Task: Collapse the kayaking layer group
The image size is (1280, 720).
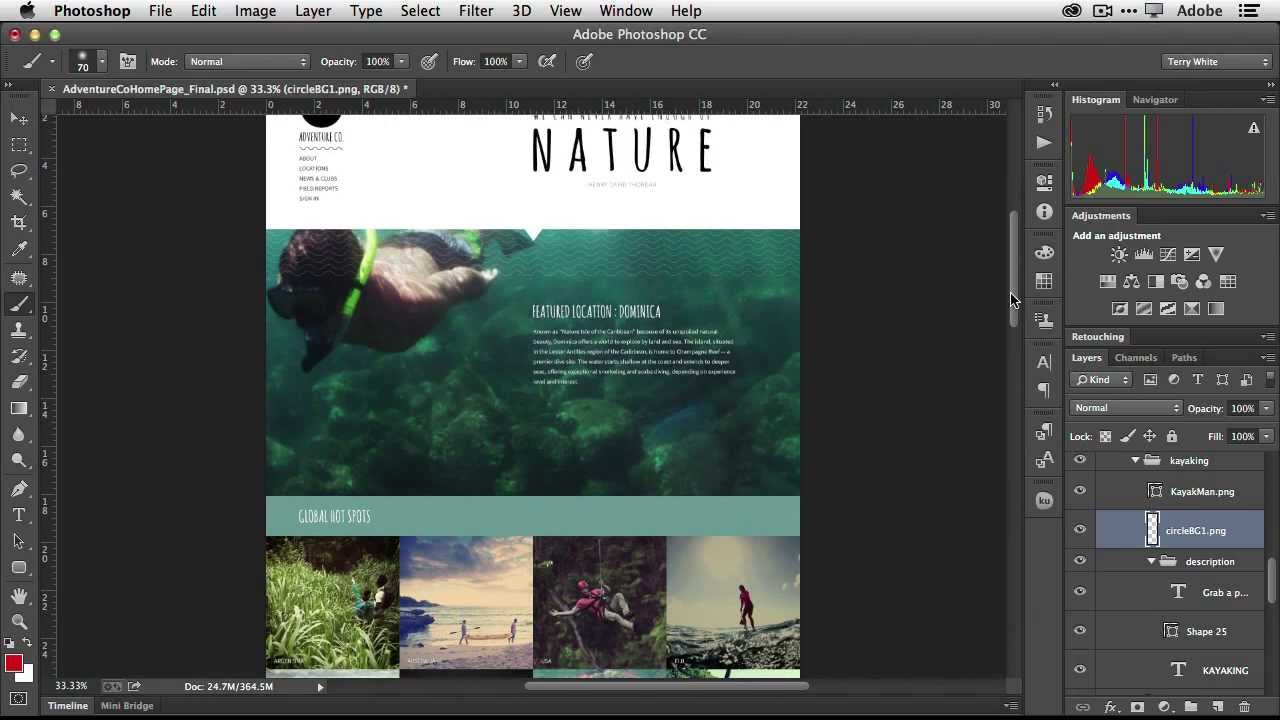Action: pyautogui.click(x=1135, y=461)
